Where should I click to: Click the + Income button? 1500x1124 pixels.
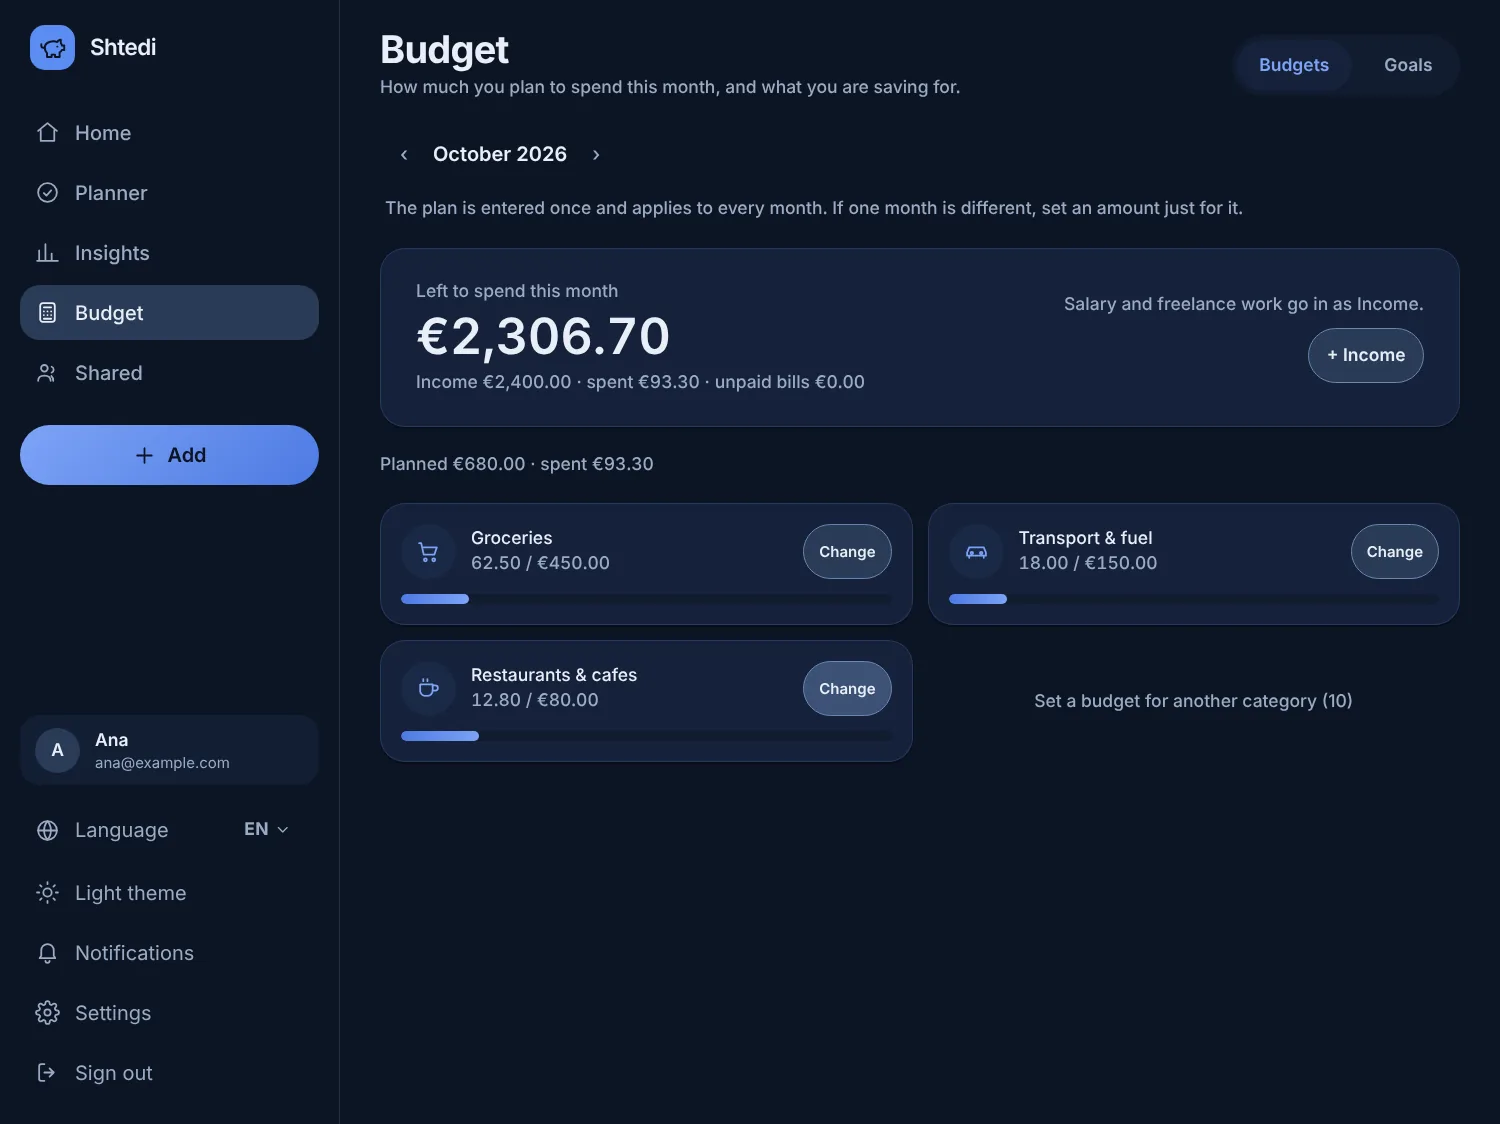pyautogui.click(x=1365, y=355)
